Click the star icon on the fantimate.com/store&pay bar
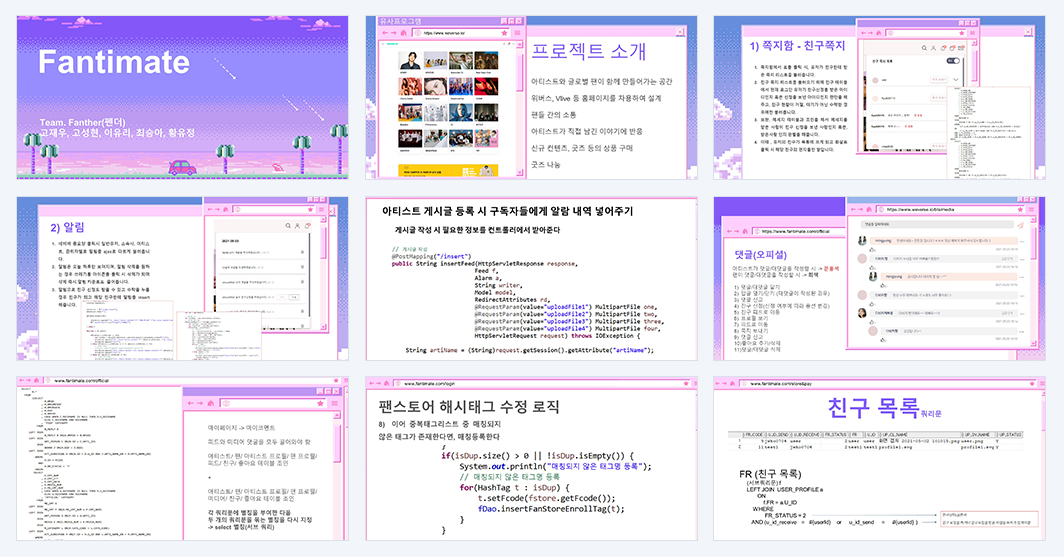Image resolution: width=1064 pixels, height=557 pixels. click(x=1031, y=383)
